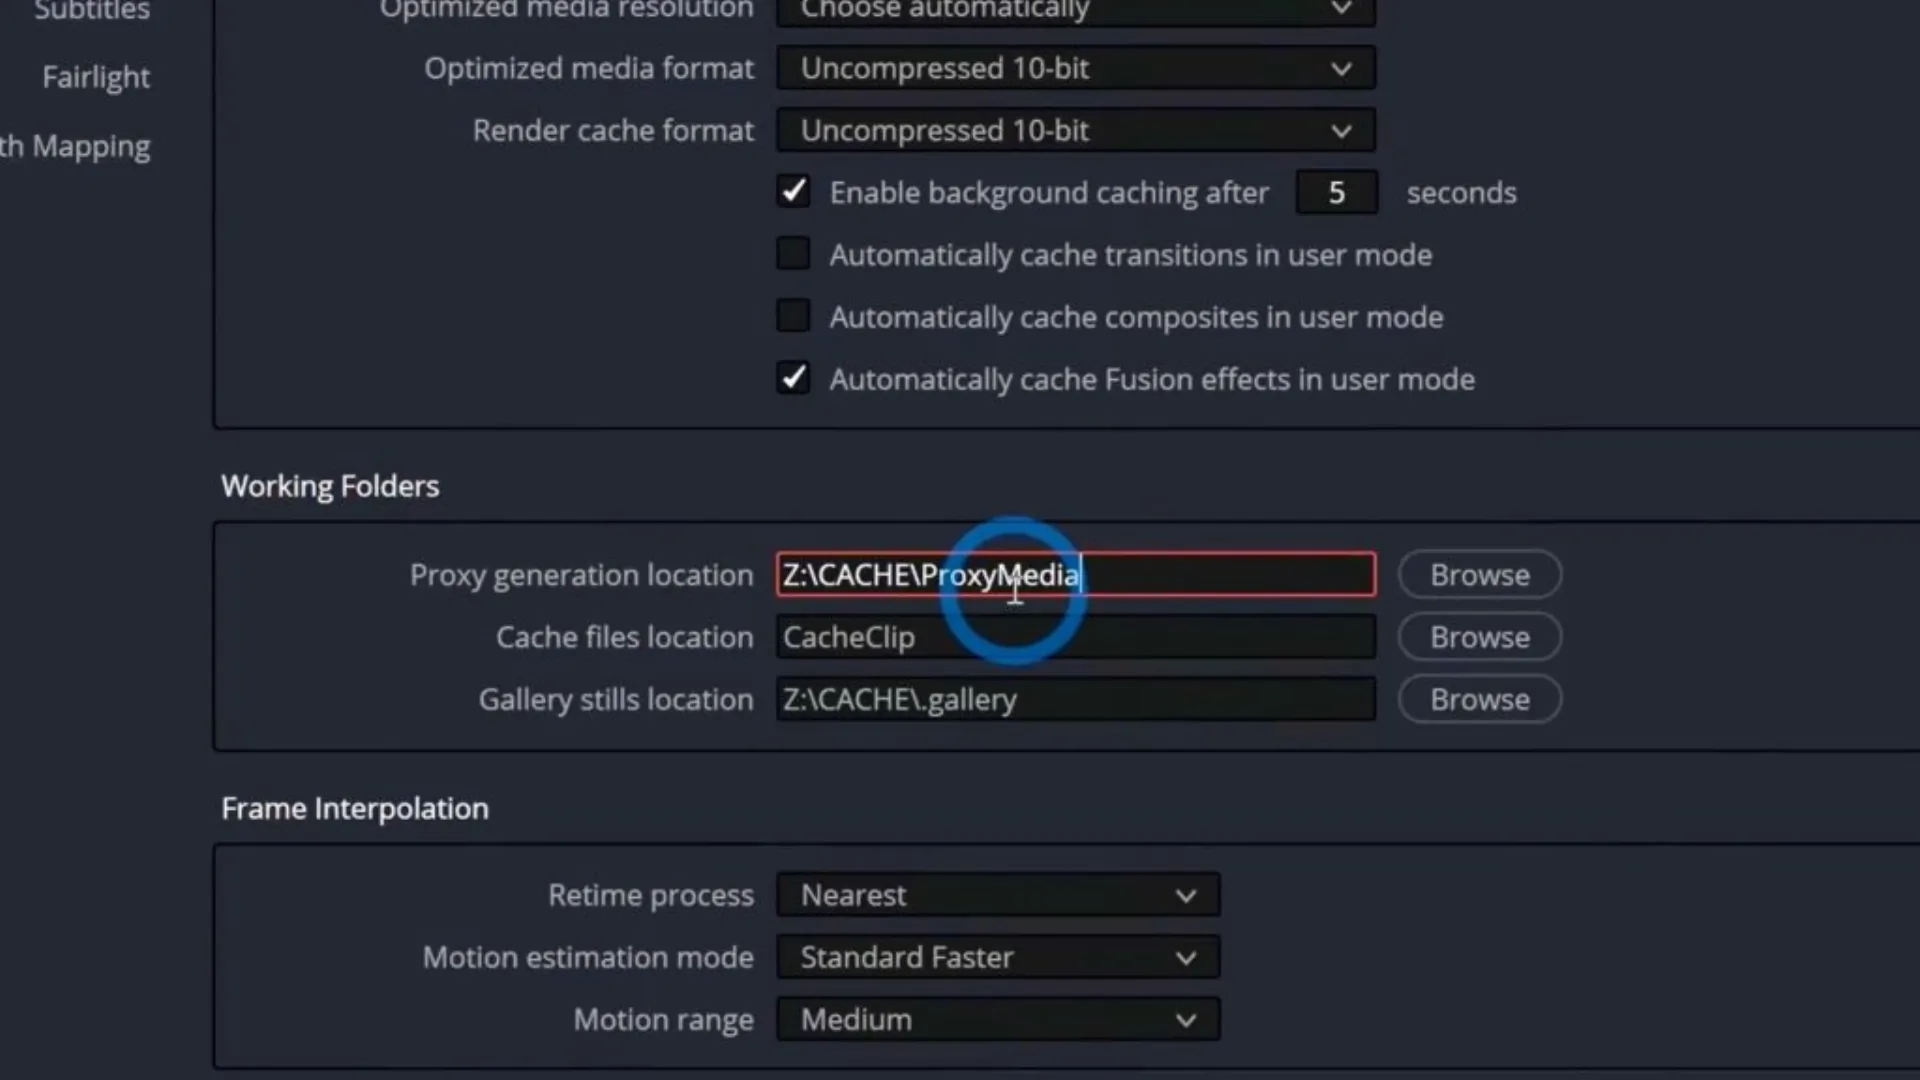Browse for the proxy generation location
The height and width of the screenshot is (1080, 1920).
pyautogui.click(x=1480, y=575)
